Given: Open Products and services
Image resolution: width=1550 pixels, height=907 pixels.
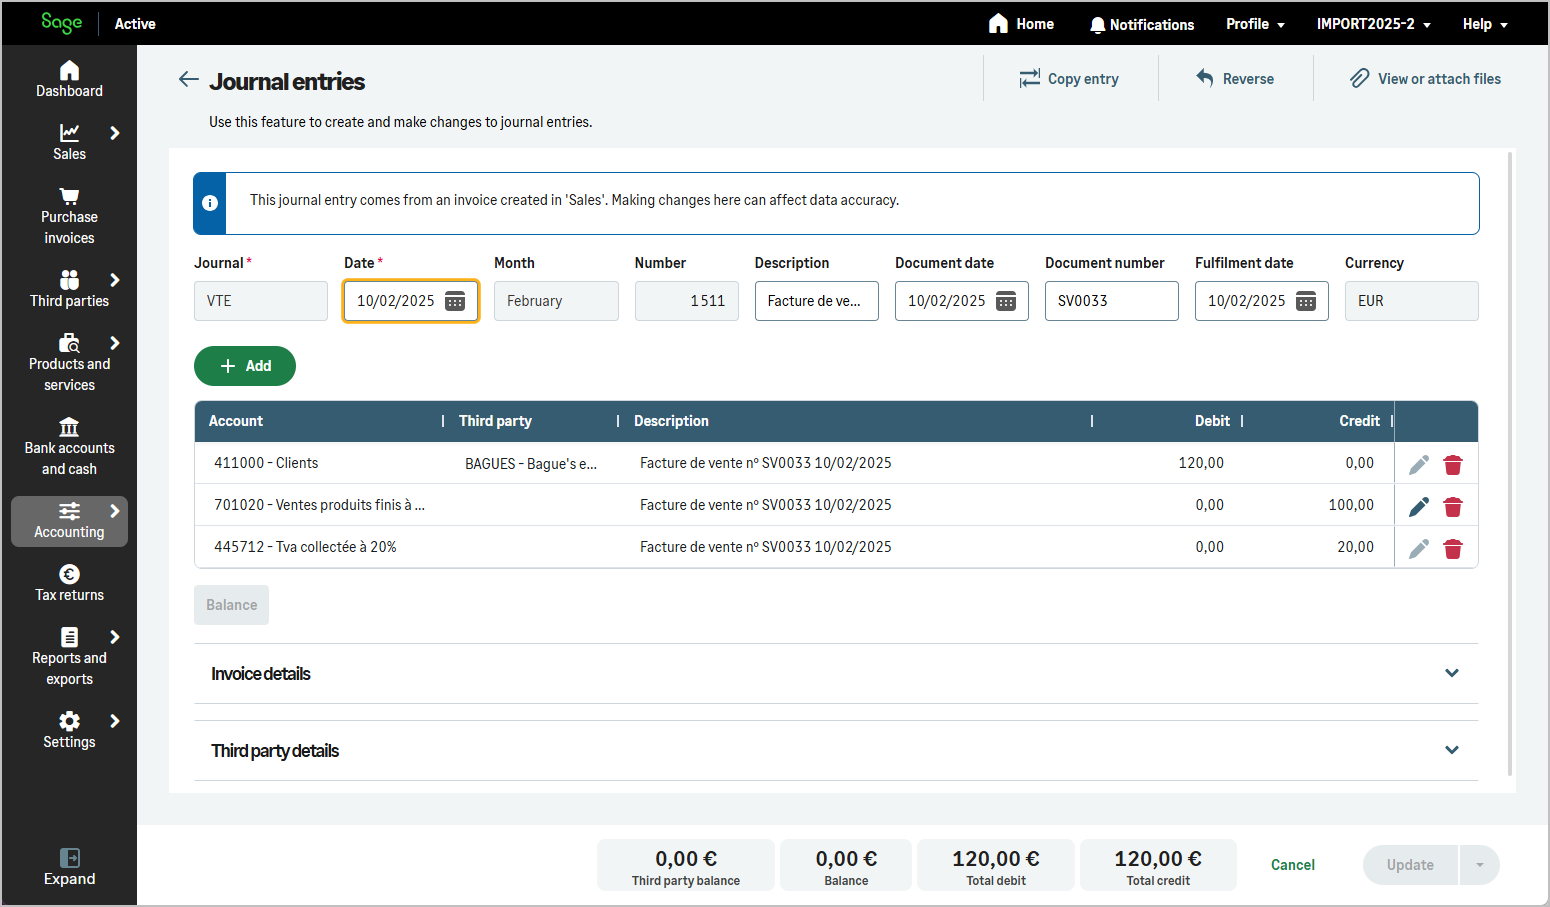Looking at the screenshot, I should 69,363.
